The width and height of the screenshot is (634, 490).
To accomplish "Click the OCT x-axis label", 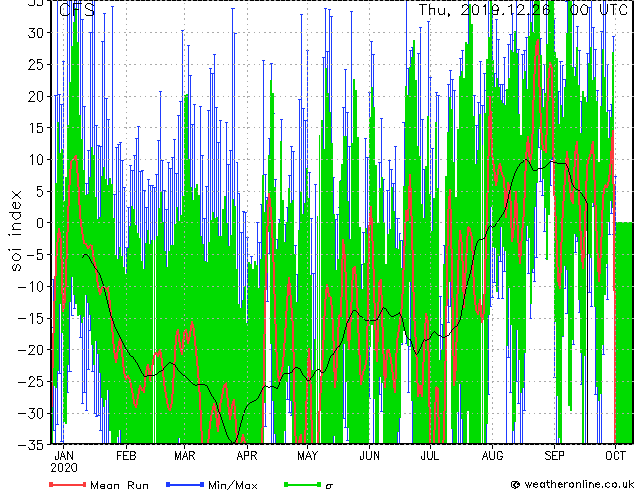I will tap(615, 456).
